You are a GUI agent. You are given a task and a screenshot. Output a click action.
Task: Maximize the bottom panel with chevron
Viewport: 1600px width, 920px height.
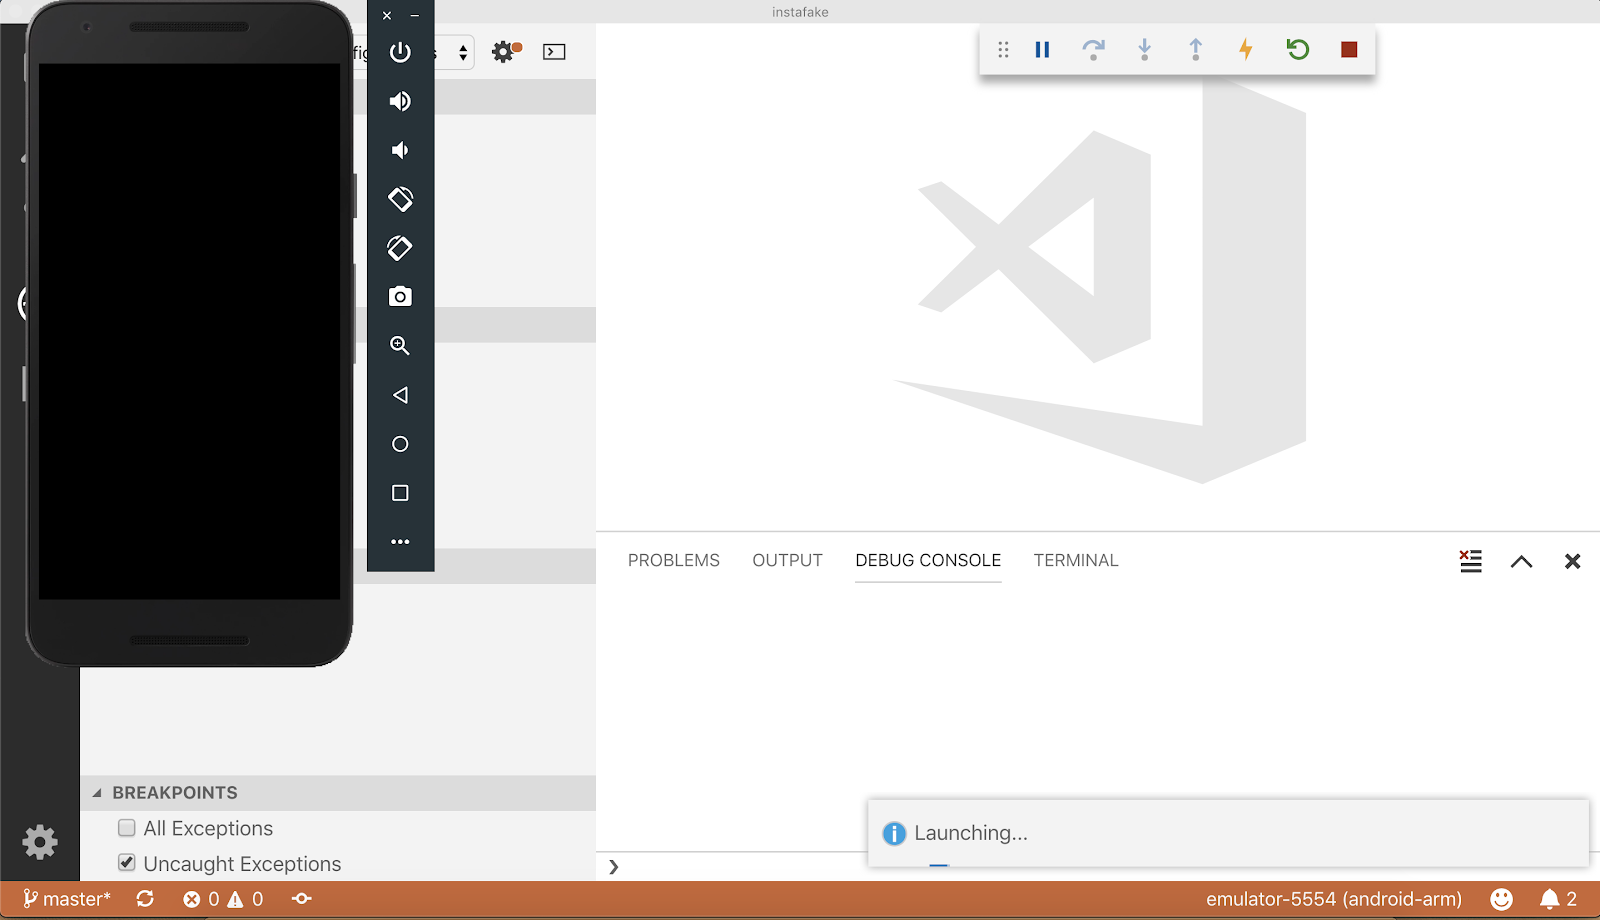1521,561
